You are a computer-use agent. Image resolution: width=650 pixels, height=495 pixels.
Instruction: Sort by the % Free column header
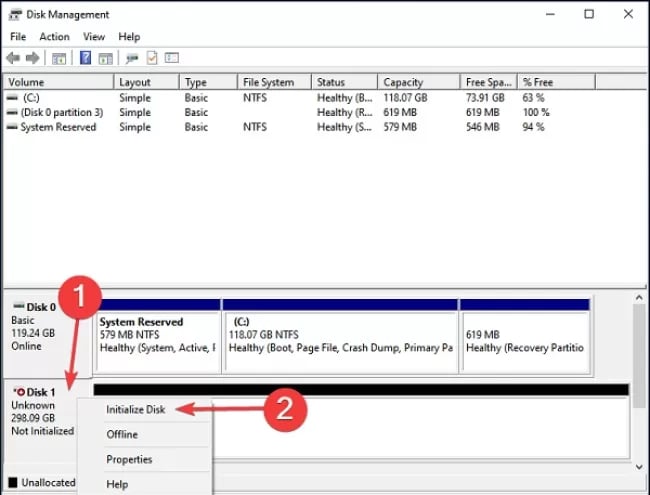556,82
